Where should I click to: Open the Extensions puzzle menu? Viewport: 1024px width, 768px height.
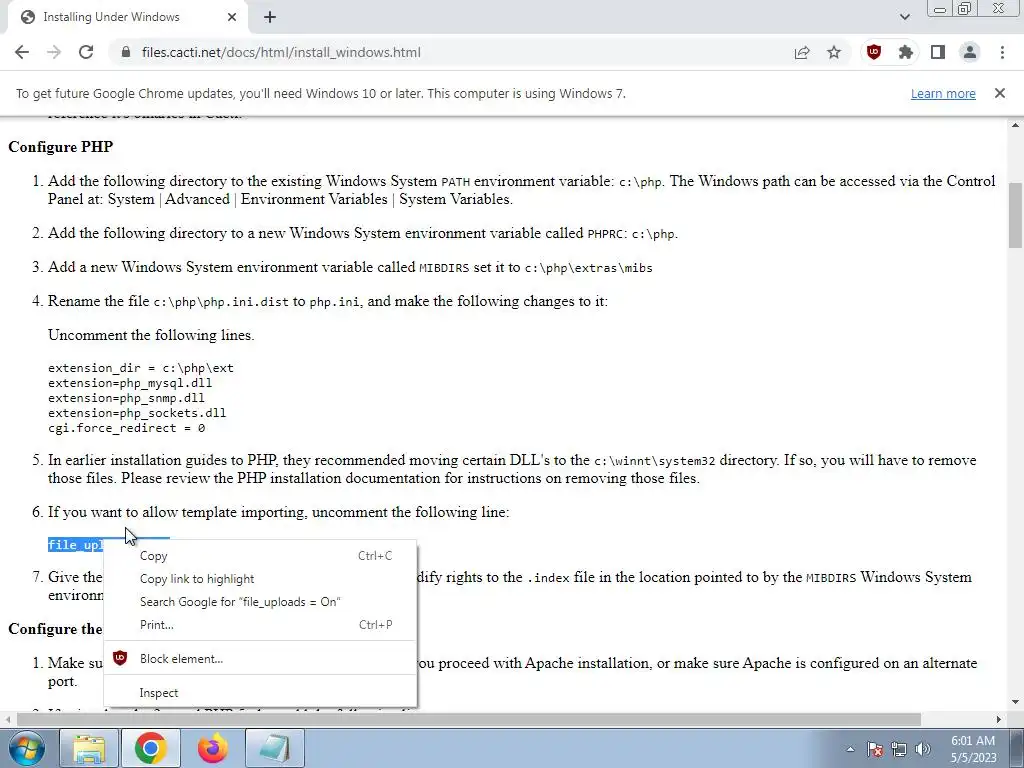(x=906, y=52)
